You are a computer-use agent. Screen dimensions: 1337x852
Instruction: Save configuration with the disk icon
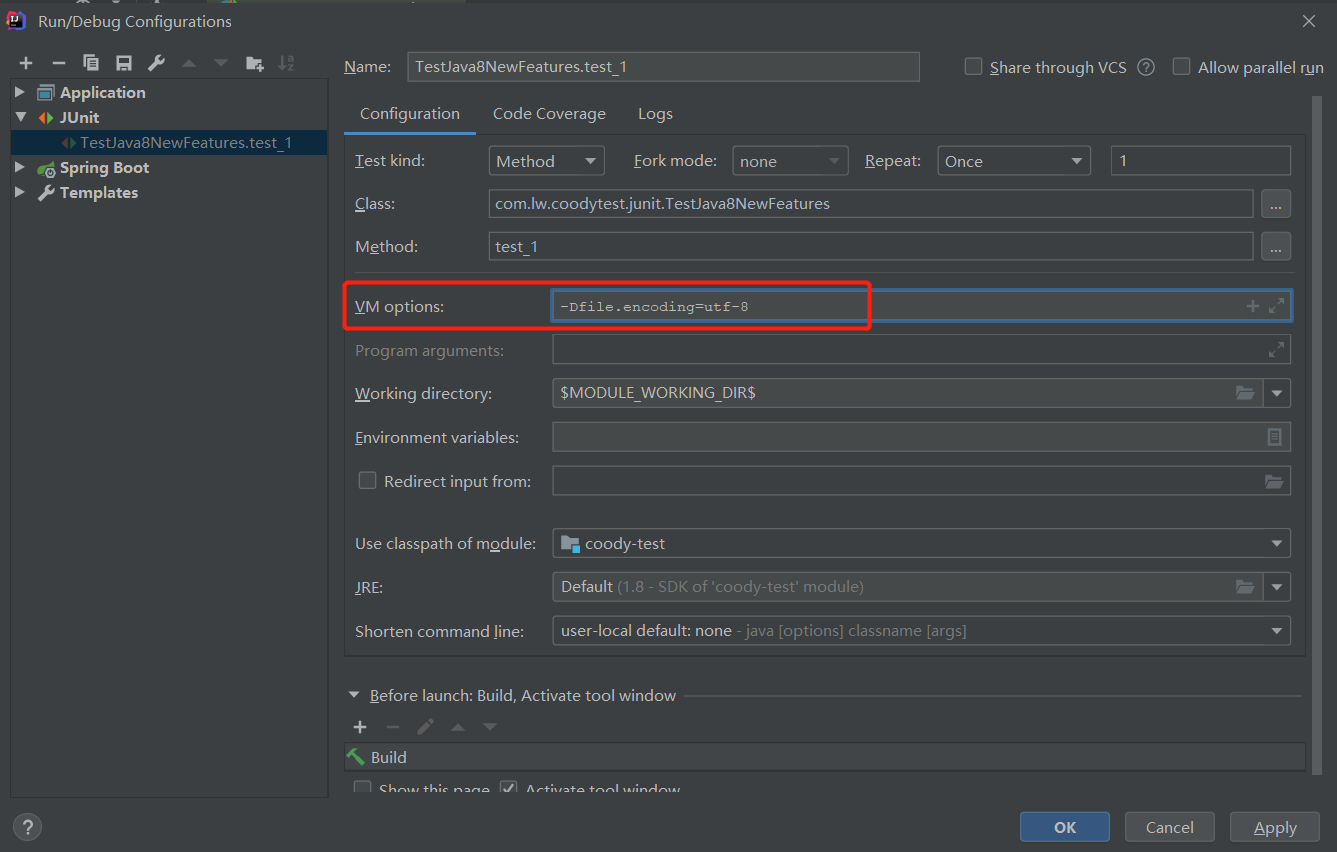pos(124,63)
